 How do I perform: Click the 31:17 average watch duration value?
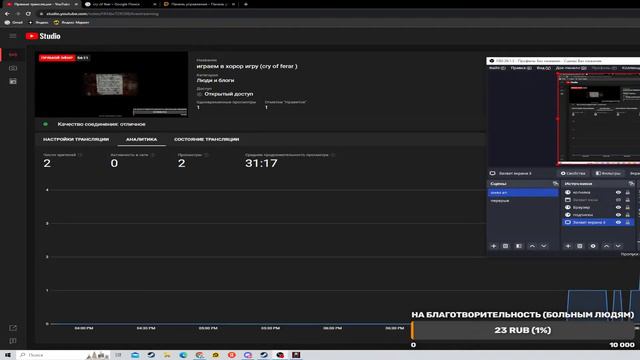point(261,163)
